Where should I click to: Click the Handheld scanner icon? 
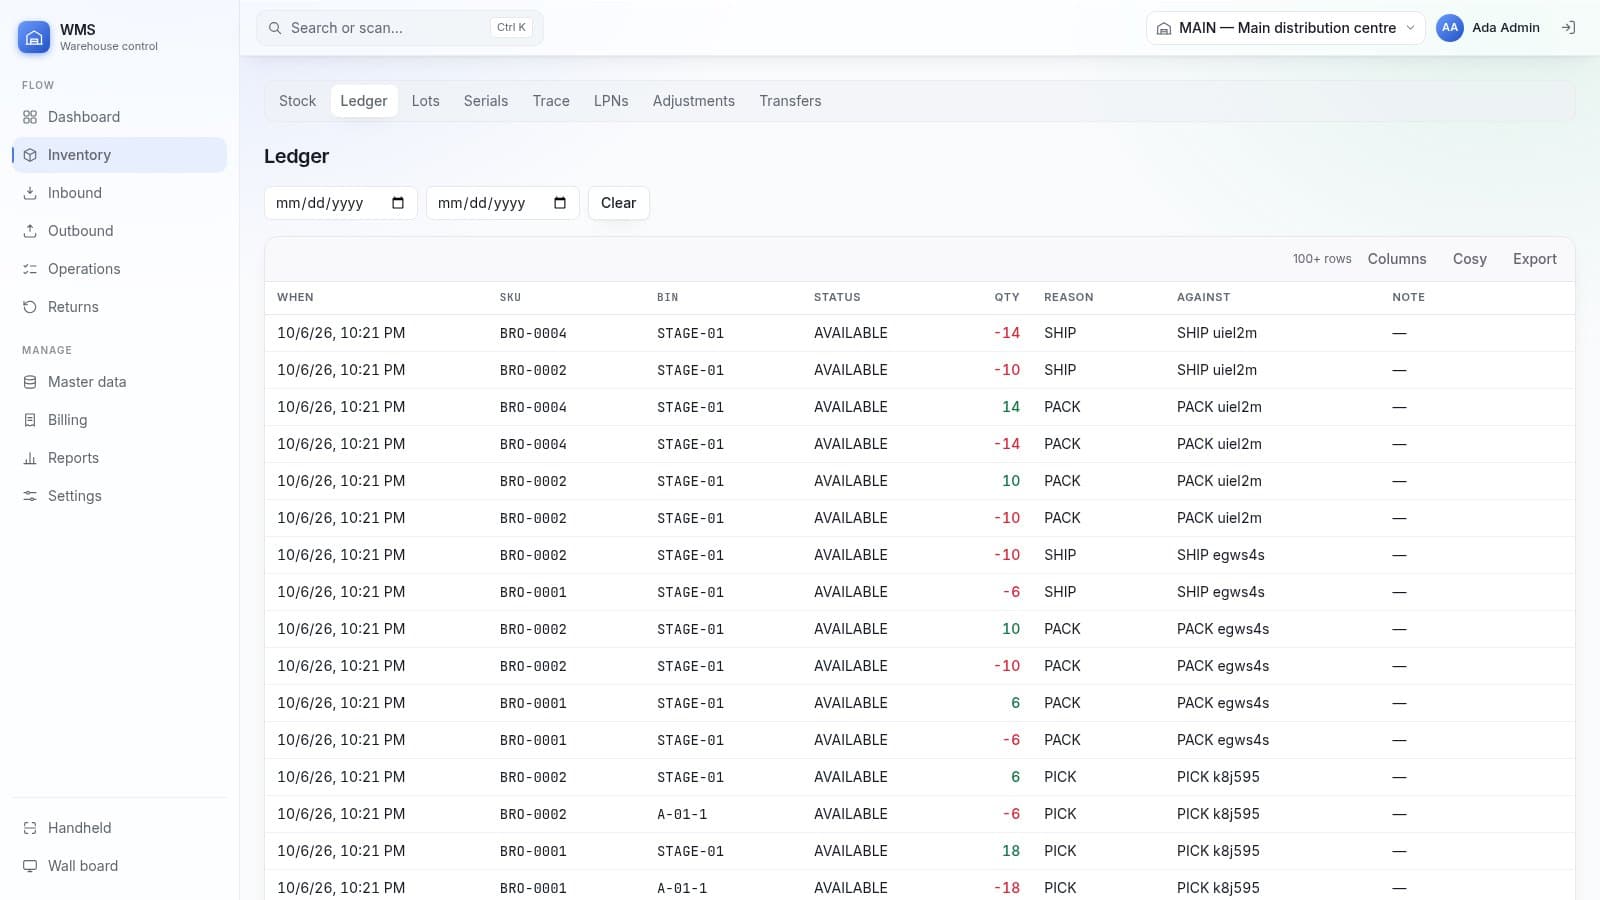(x=30, y=828)
